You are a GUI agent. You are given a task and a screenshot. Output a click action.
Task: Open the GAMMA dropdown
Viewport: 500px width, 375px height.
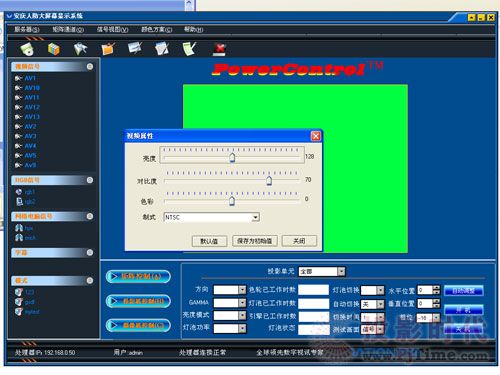(x=242, y=303)
